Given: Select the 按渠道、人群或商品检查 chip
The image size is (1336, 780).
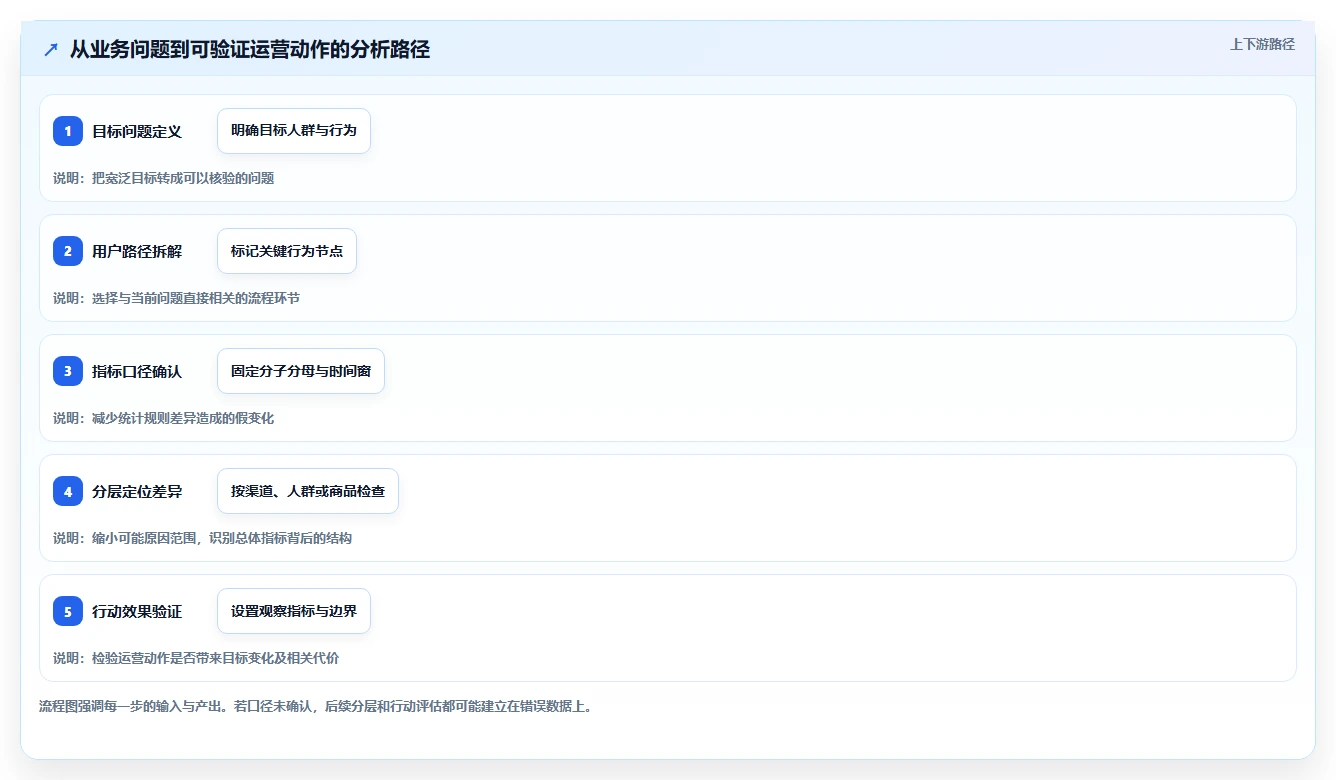Looking at the screenshot, I should [x=308, y=491].
